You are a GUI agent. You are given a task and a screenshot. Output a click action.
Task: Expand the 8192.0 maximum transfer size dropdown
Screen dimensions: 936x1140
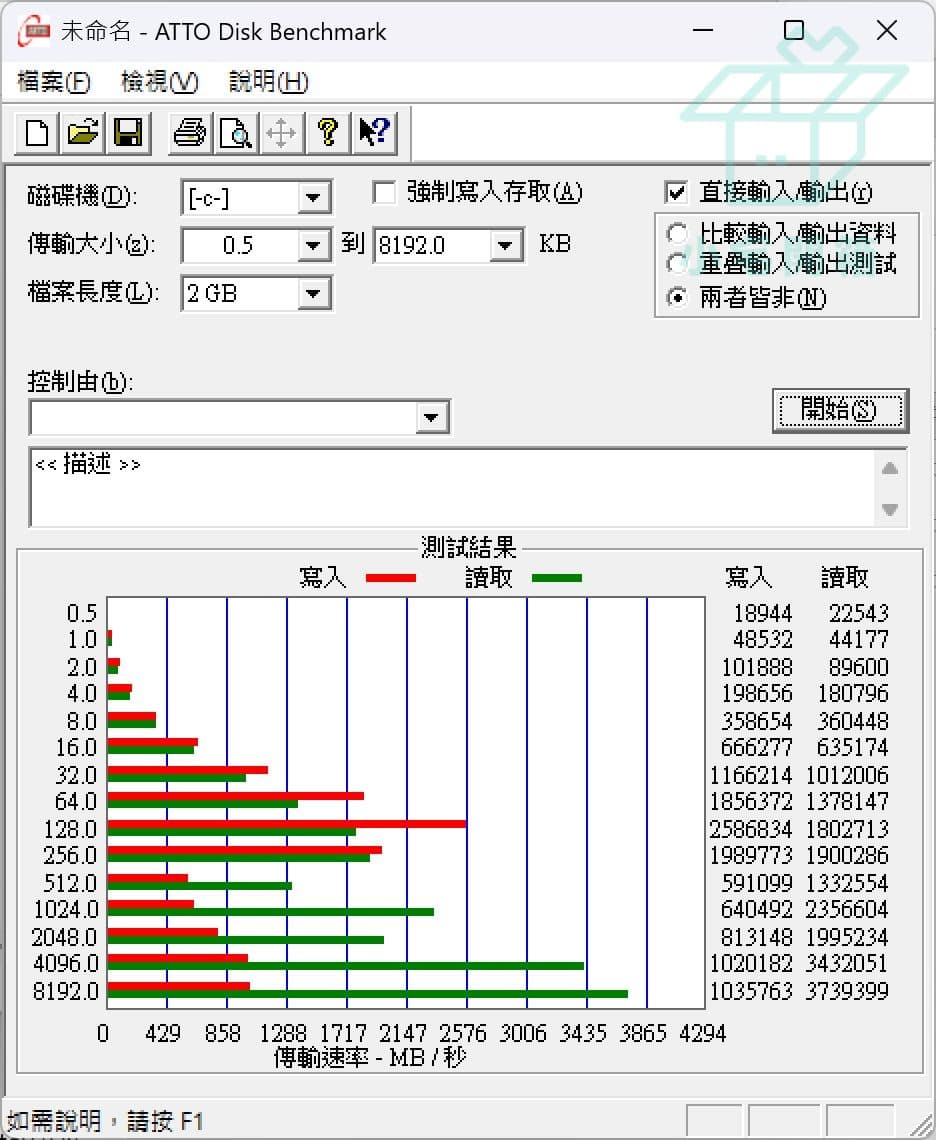pos(505,246)
